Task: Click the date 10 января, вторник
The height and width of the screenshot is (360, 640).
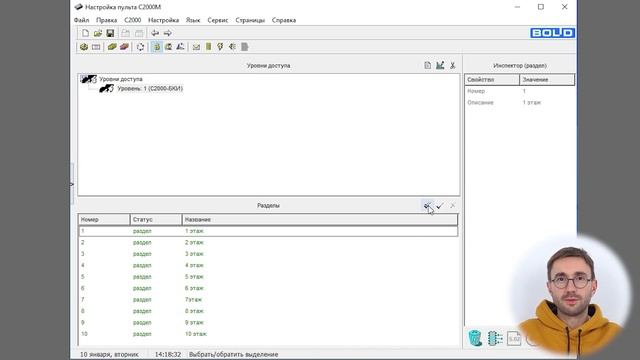Action: (x=109, y=354)
